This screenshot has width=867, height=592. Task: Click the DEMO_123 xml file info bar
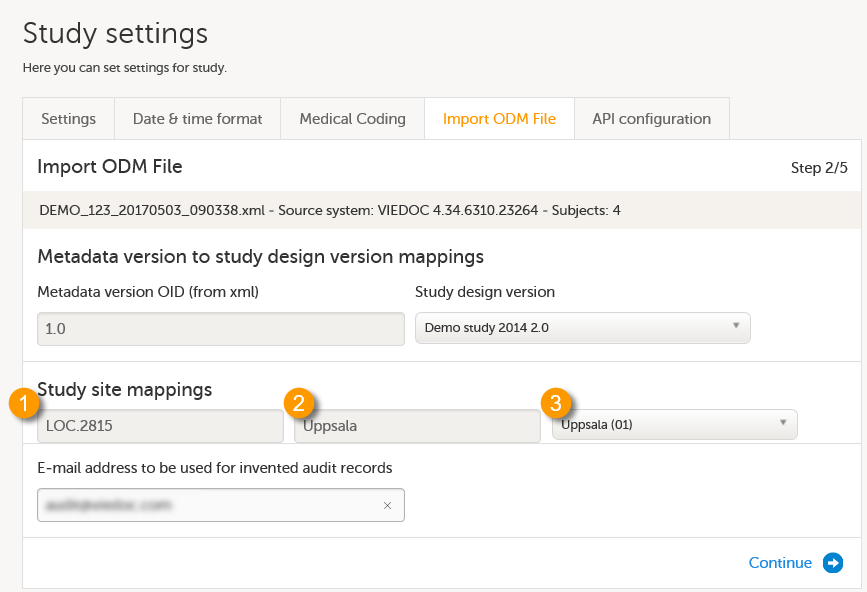pyautogui.click(x=330, y=211)
